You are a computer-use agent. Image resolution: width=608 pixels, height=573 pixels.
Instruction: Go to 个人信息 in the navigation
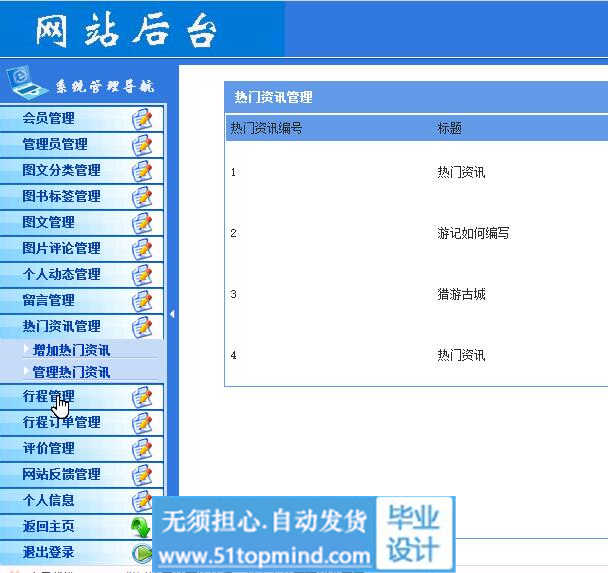(x=48, y=500)
